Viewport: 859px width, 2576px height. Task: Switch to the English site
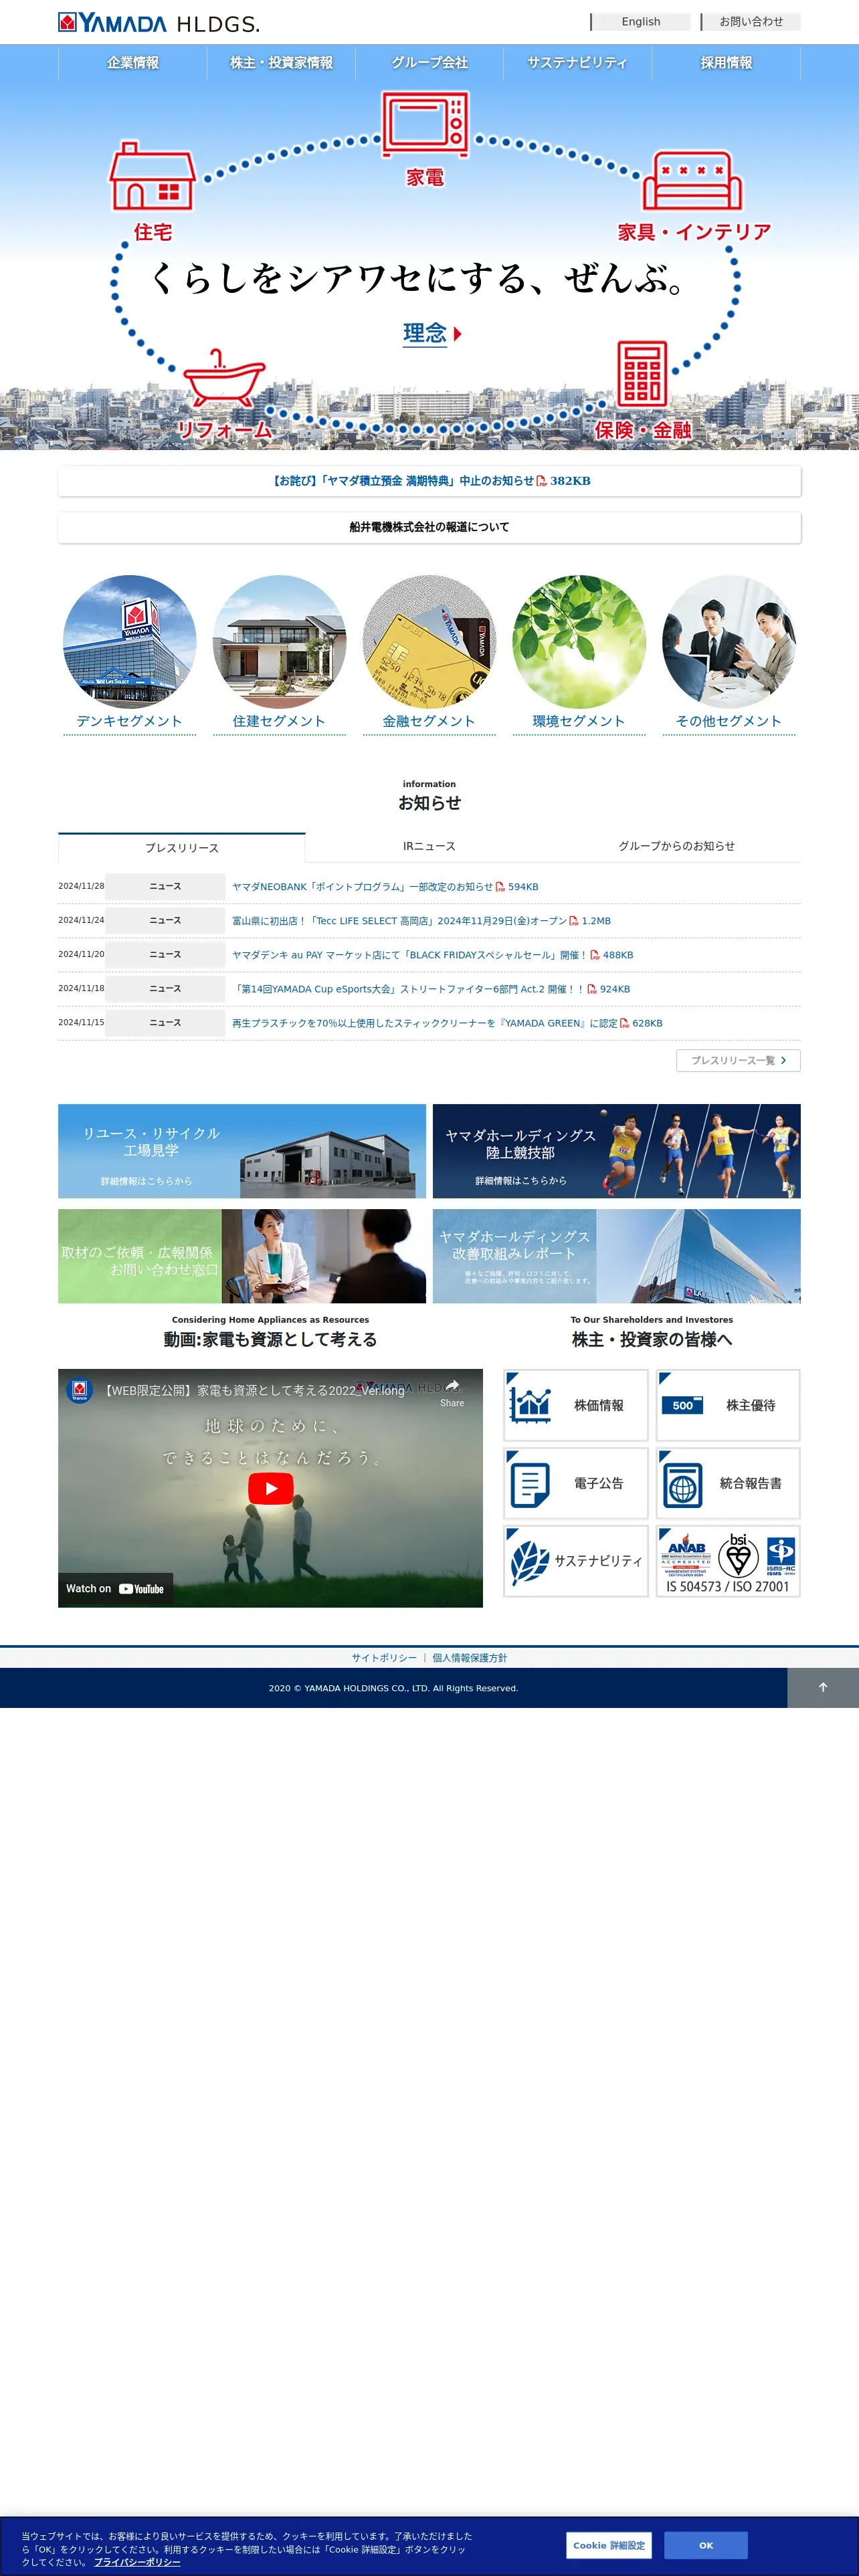(x=641, y=22)
